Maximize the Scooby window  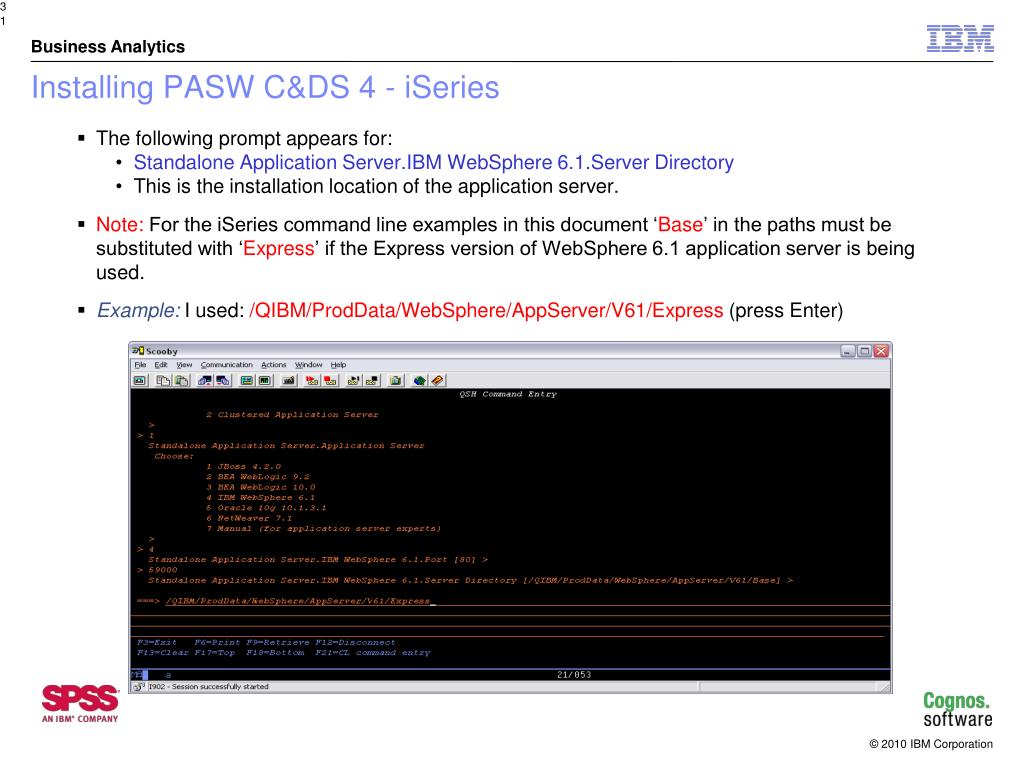pos(864,351)
